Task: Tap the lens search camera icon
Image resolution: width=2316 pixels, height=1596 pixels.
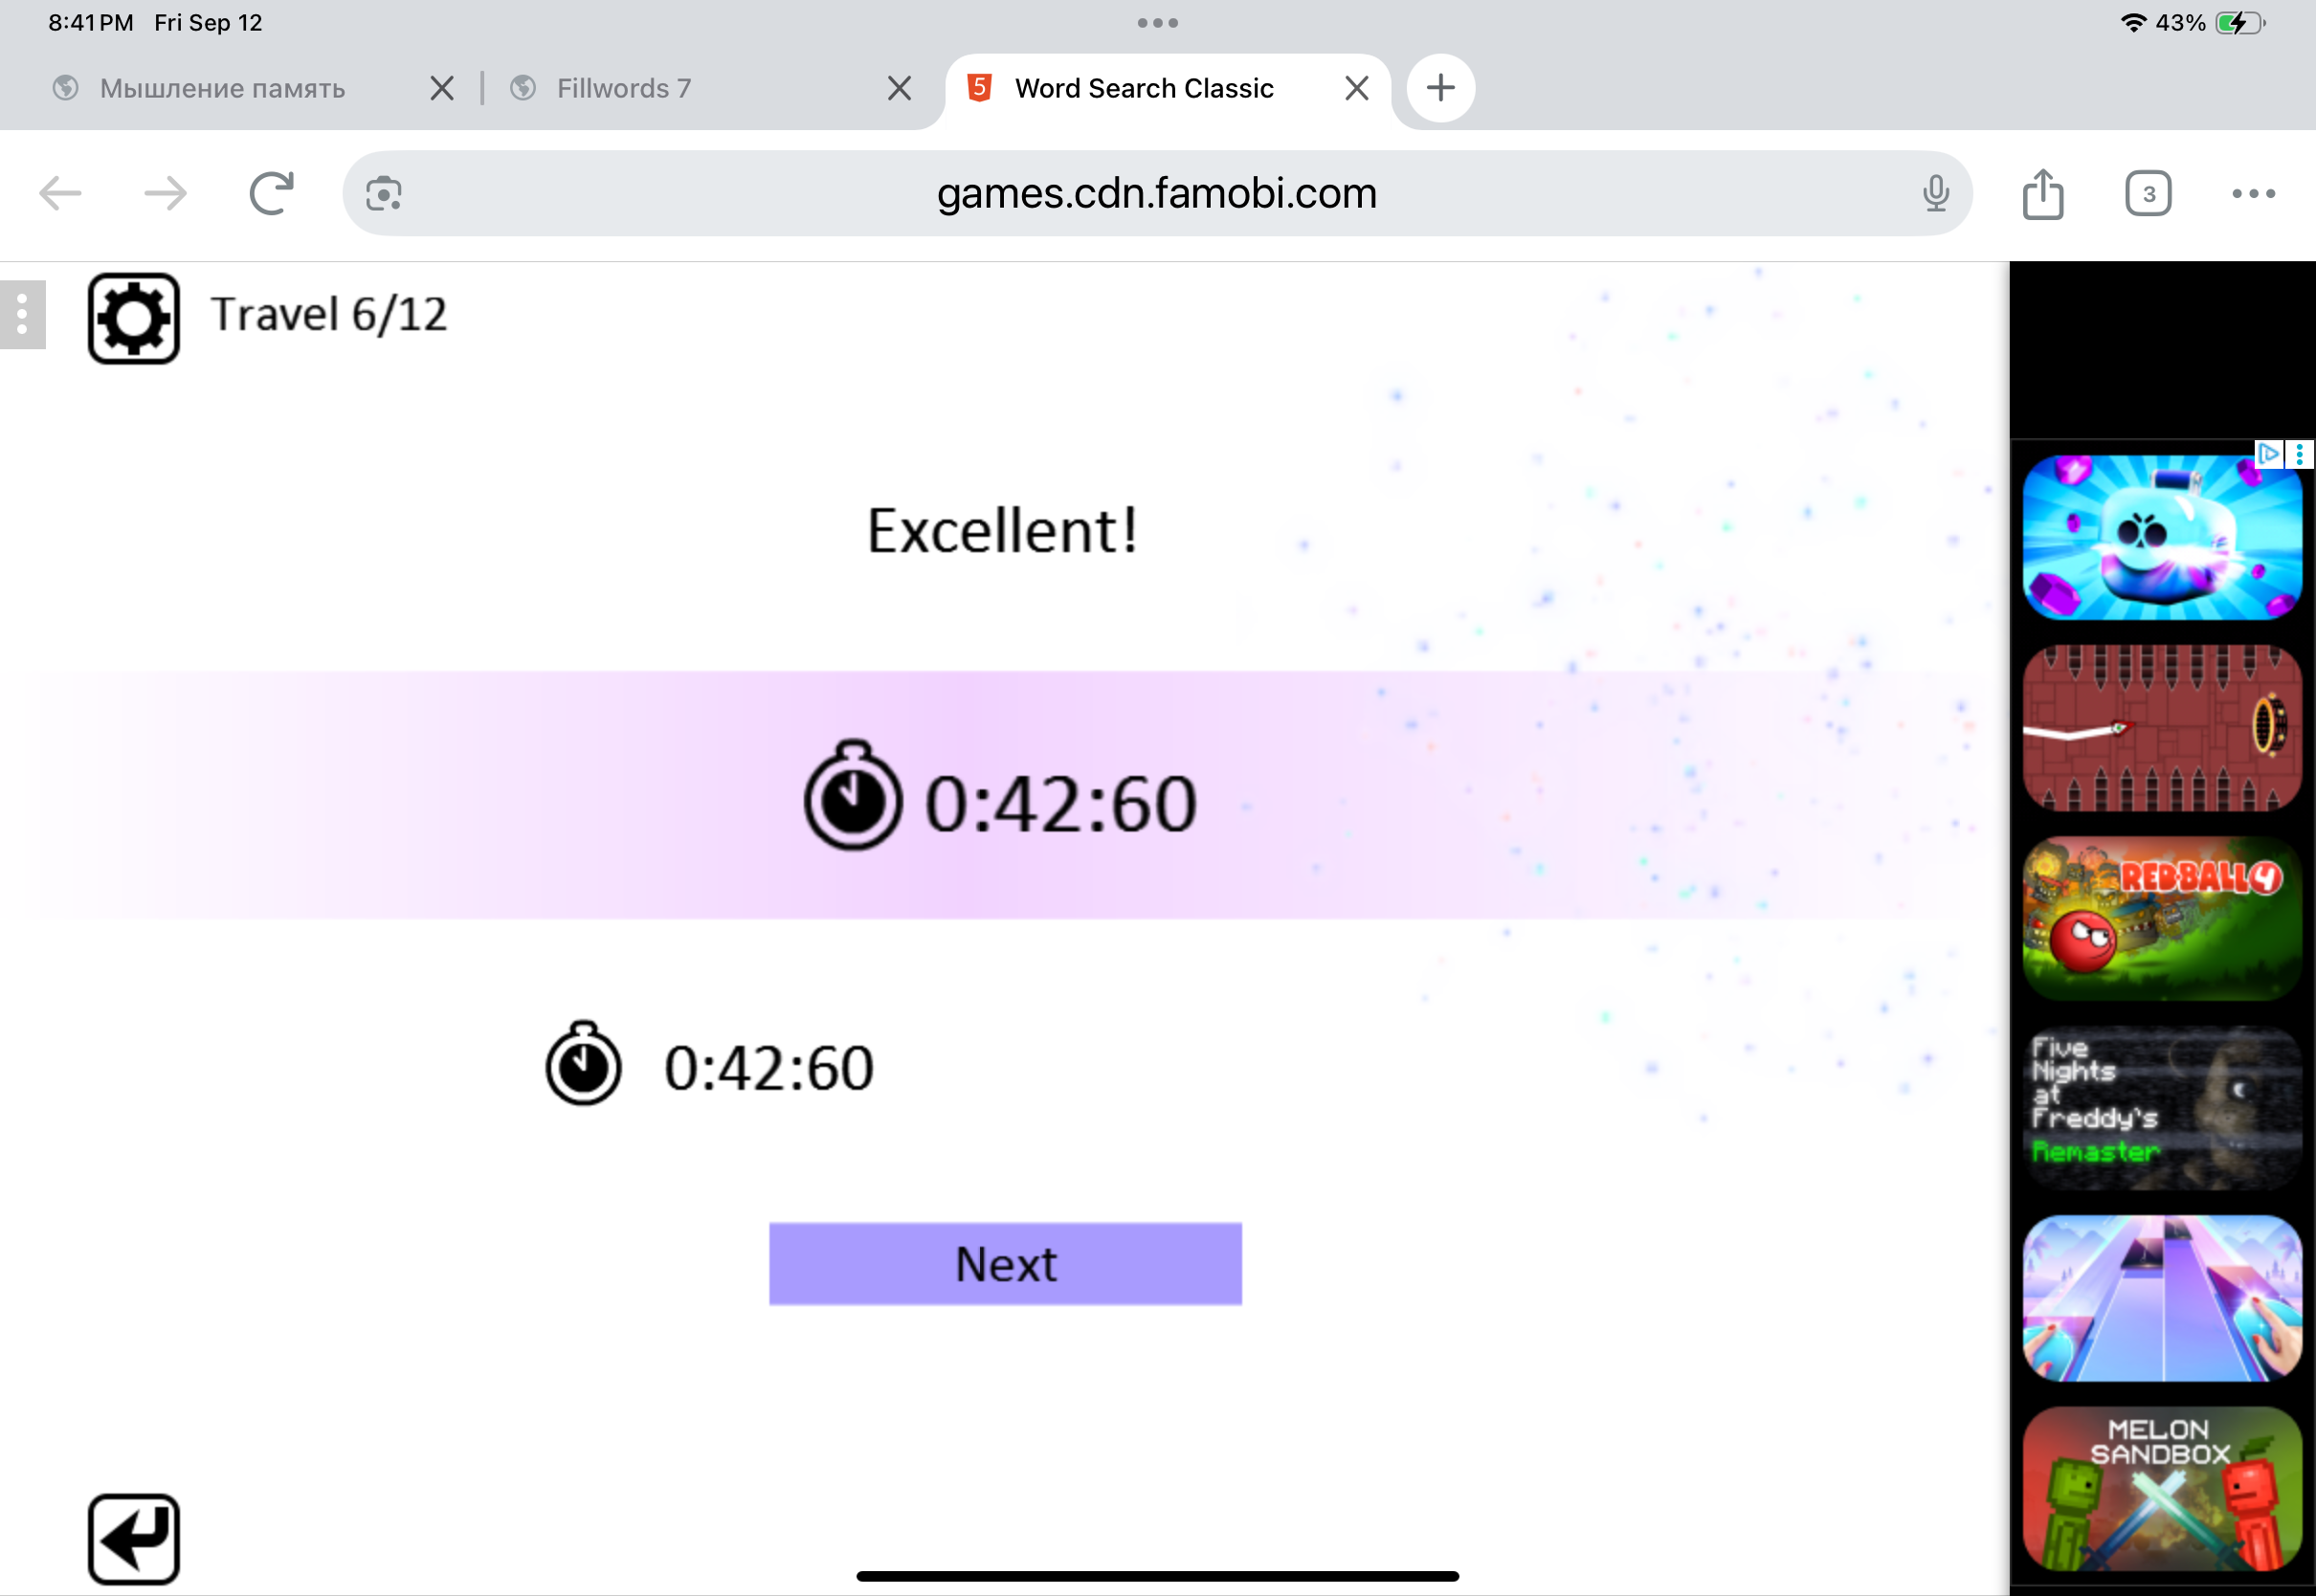Action: tap(384, 193)
